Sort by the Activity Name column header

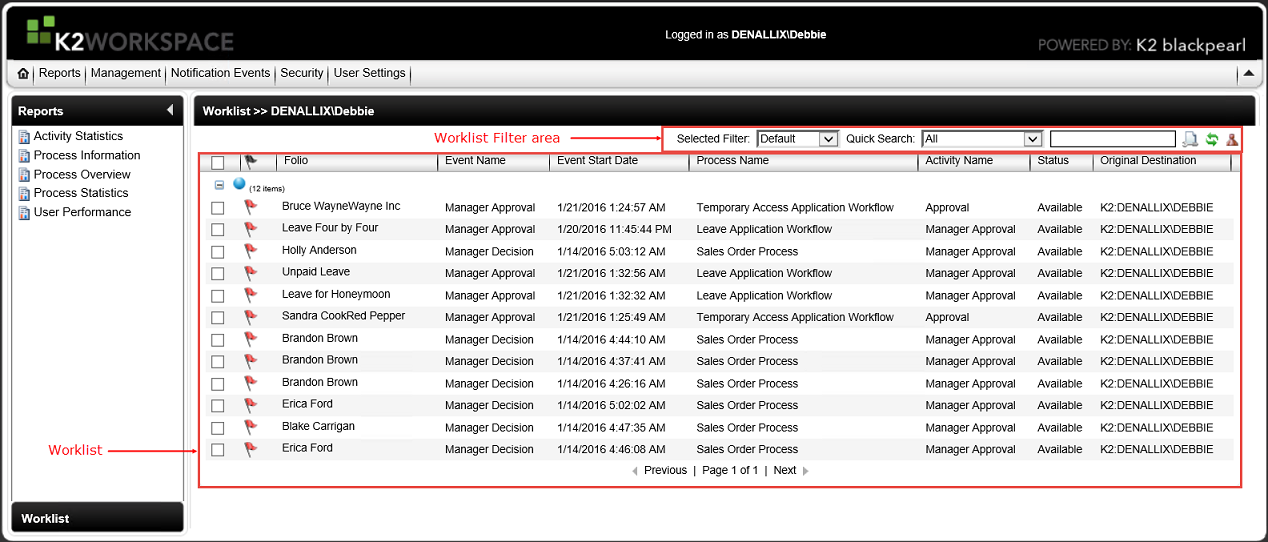(x=959, y=160)
